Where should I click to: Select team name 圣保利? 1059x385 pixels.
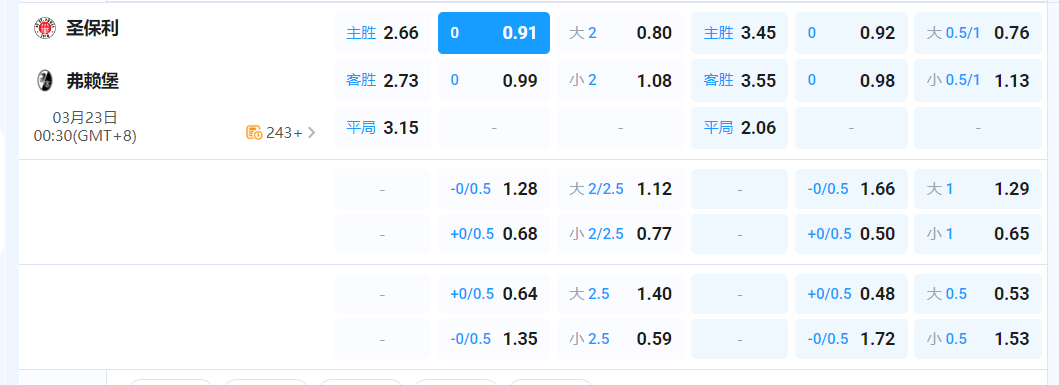point(92,29)
